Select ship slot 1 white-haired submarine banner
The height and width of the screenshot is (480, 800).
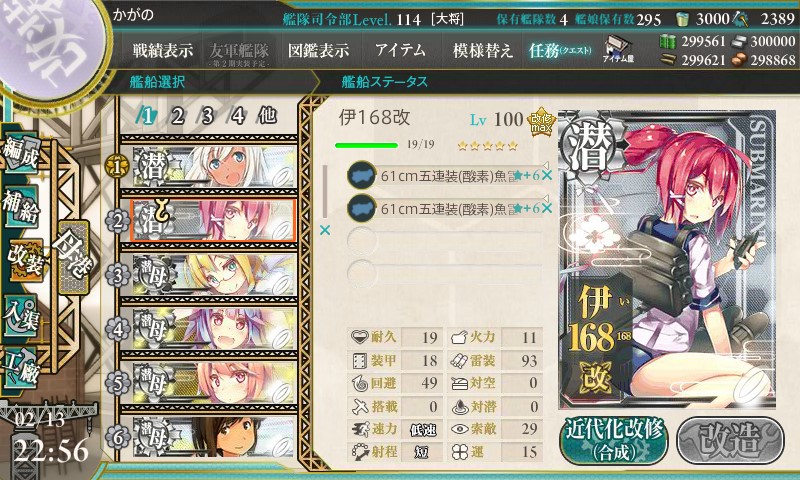[x=214, y=167]
